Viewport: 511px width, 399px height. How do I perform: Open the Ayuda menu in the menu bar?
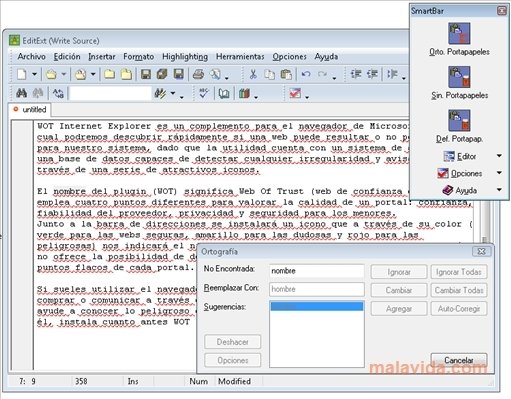click(326, 57)
